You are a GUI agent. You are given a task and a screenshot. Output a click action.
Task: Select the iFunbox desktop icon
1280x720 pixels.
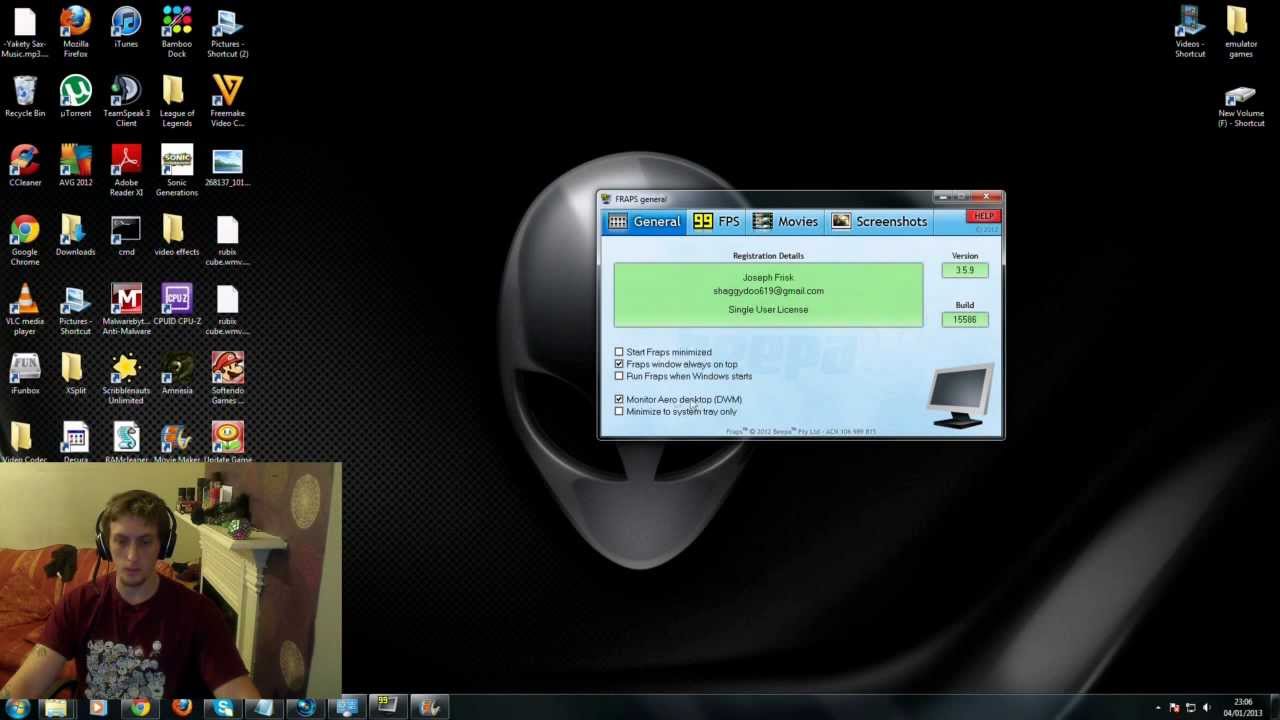coord(25,374)
